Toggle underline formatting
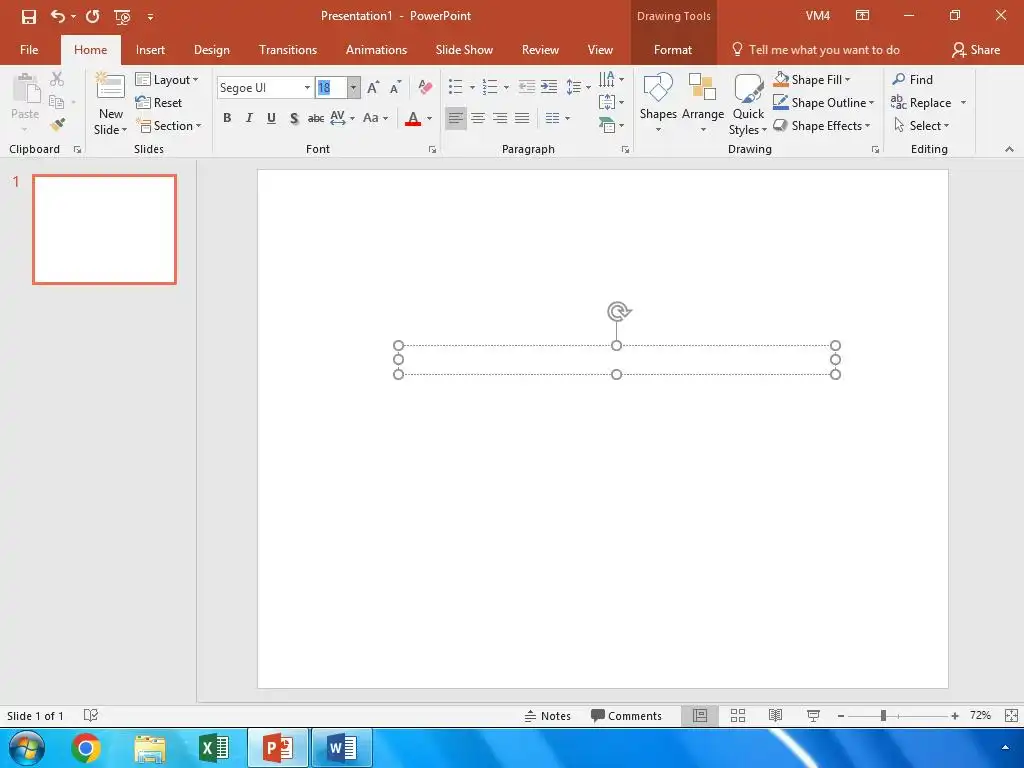1024x768 pixels. [271, 118]
